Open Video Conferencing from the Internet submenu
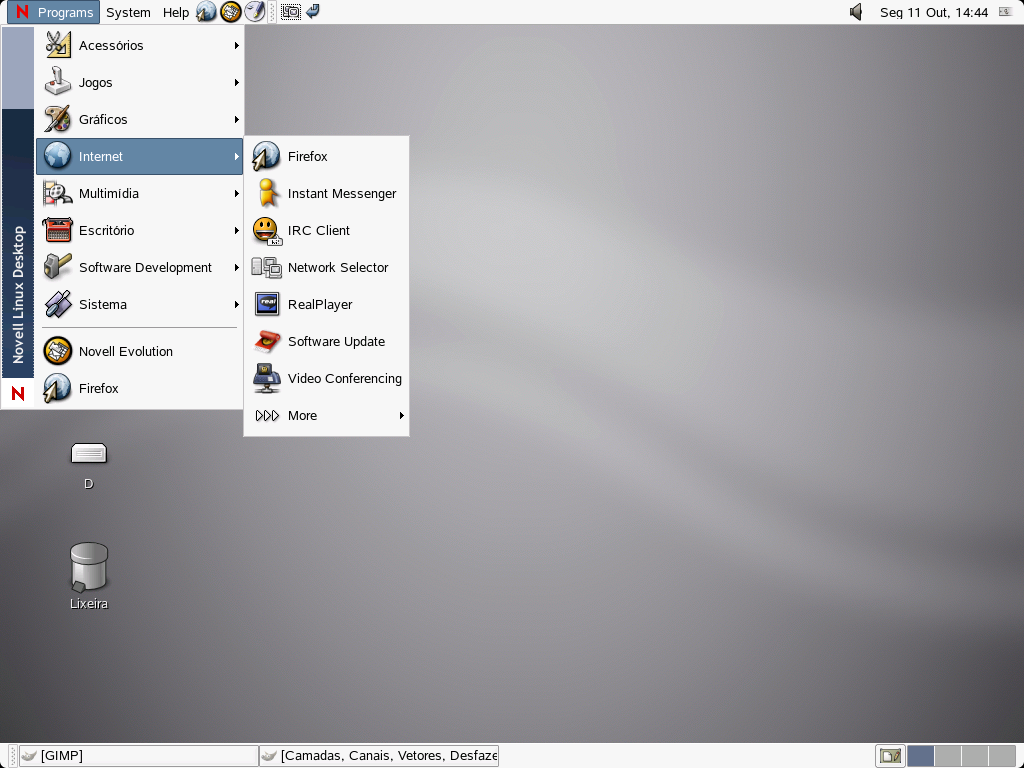Viewport: 1024px width, 768px height. [344, 378]
